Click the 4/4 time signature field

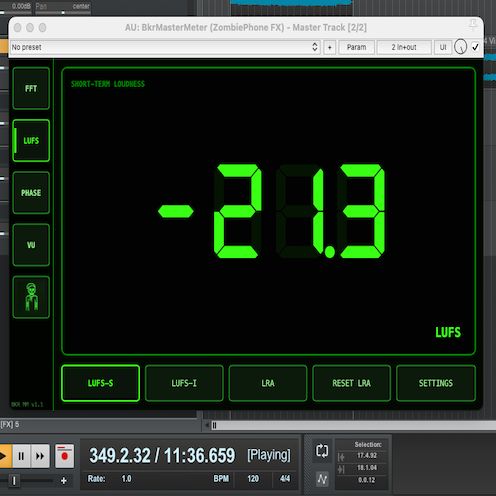(285, 479)
